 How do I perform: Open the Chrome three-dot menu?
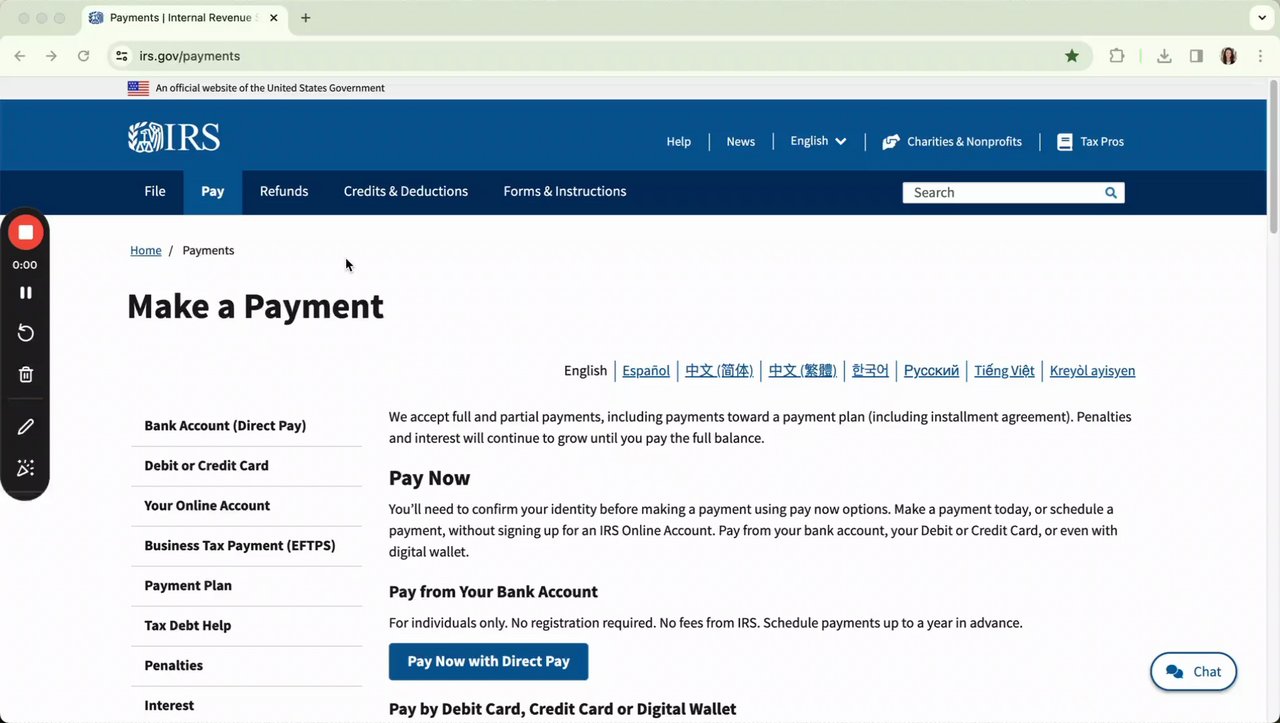point(1260,56)
